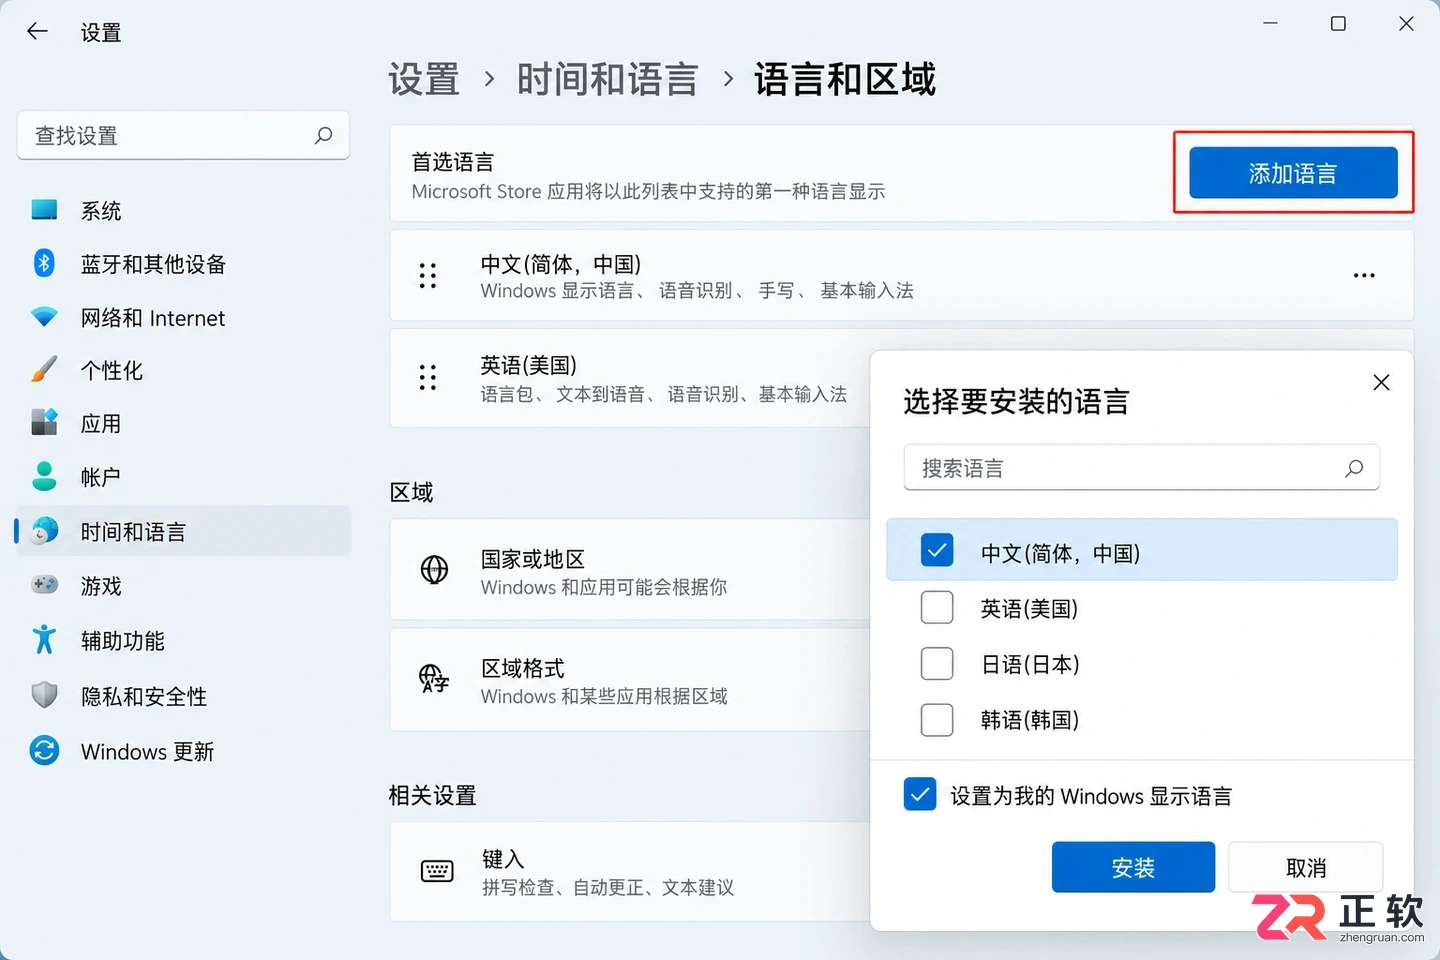Click the 添加语言 button

1293,173
